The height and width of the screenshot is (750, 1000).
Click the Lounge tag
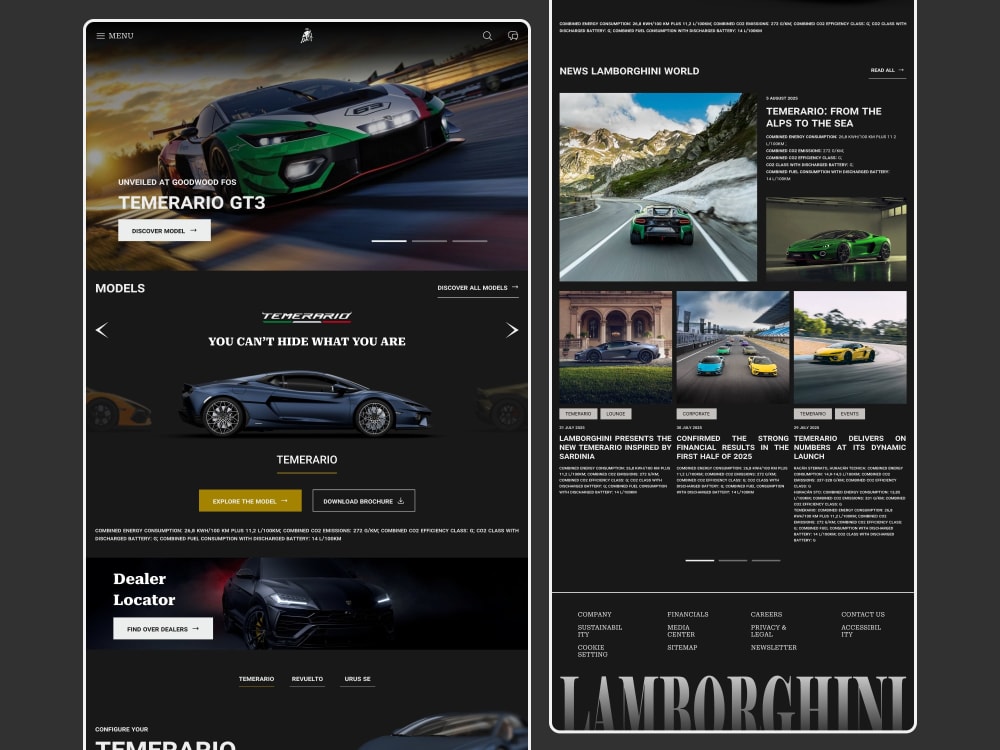coord(615,414)
